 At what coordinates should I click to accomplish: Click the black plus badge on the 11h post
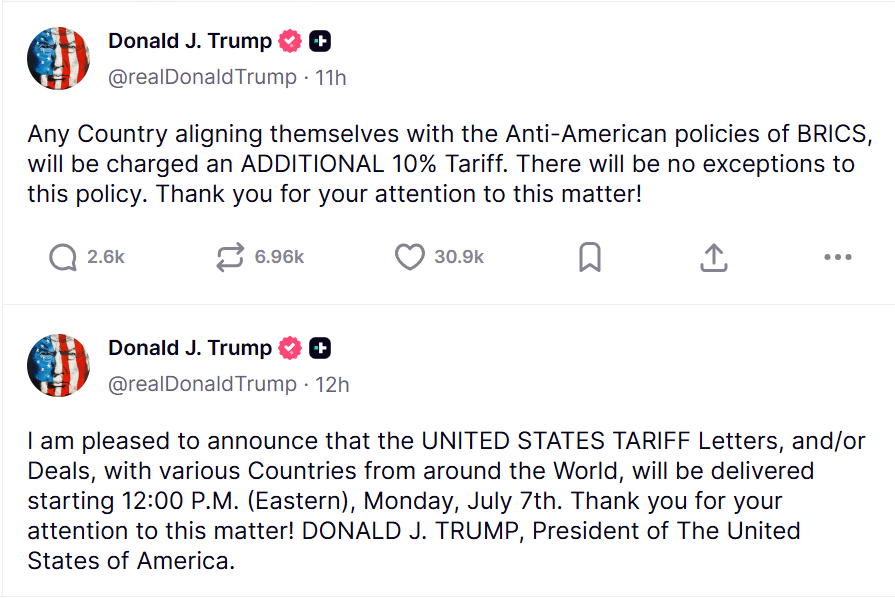[x=320, y=42]
